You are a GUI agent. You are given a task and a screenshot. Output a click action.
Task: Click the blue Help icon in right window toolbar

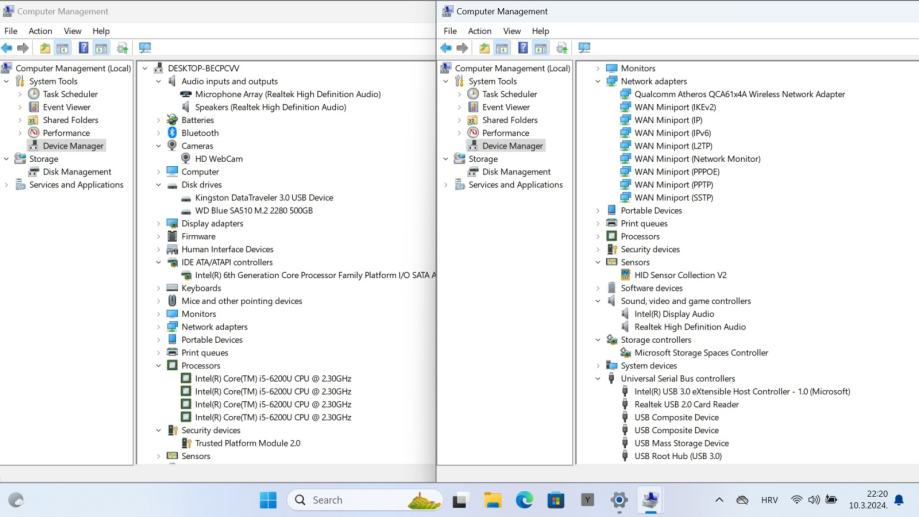[x=523, y=48]
